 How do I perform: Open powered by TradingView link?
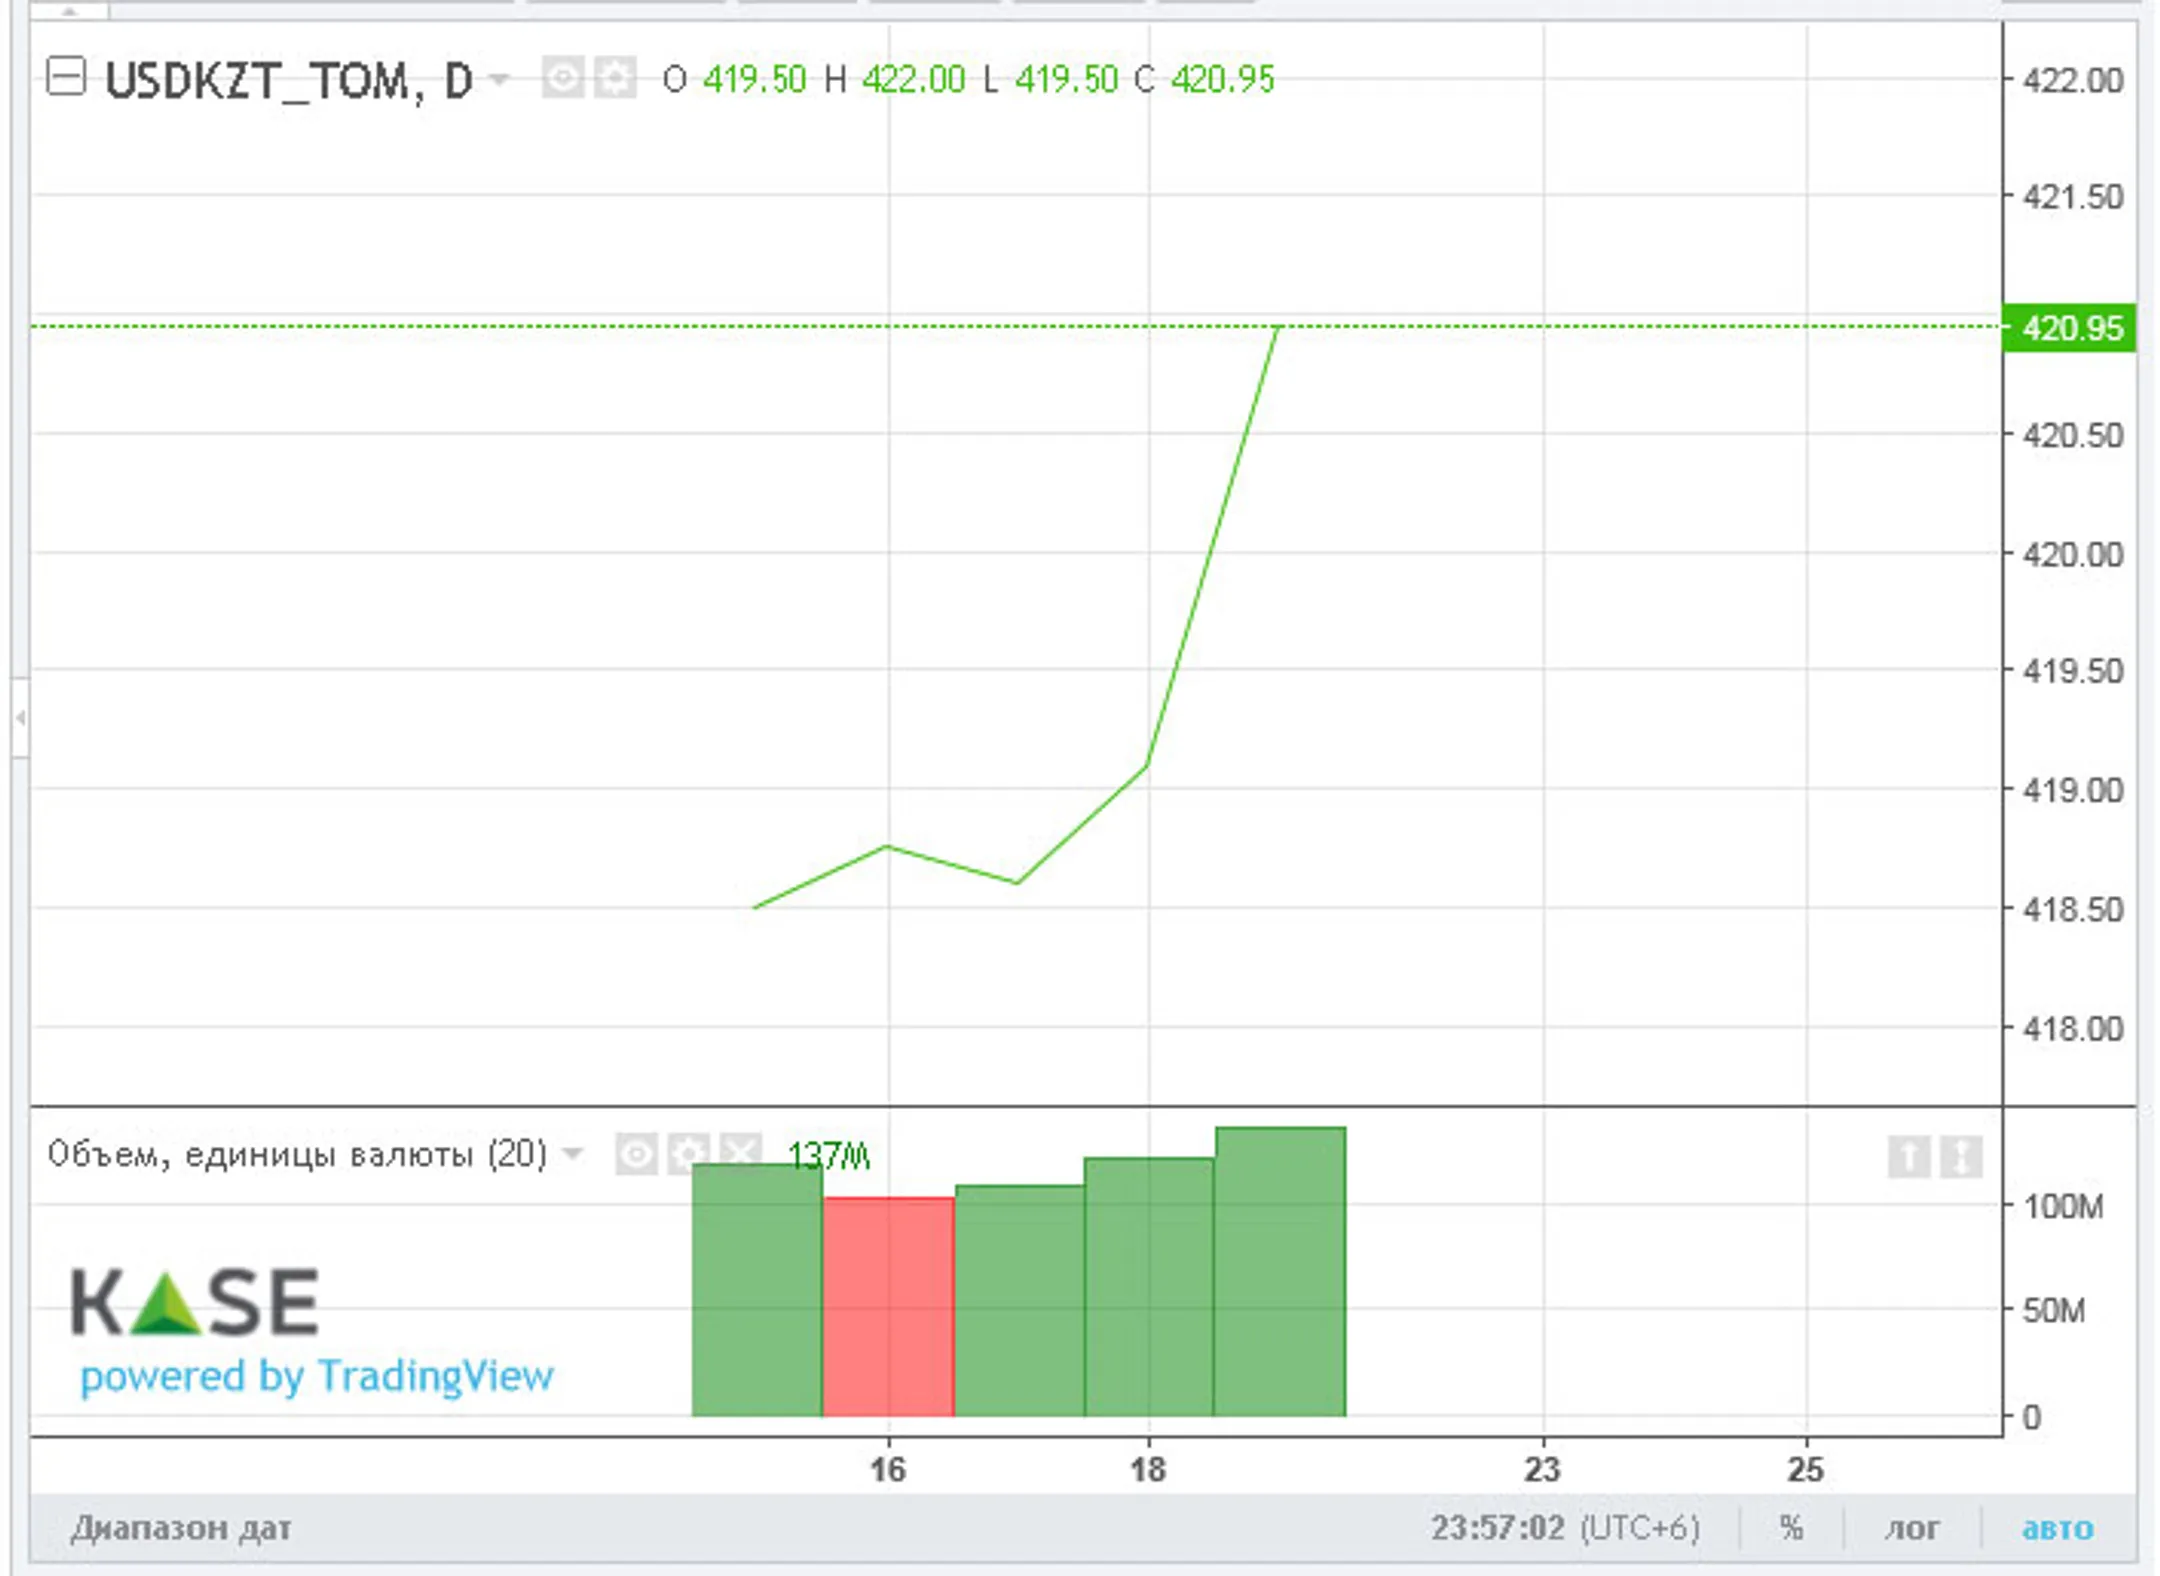(316, 1376)
